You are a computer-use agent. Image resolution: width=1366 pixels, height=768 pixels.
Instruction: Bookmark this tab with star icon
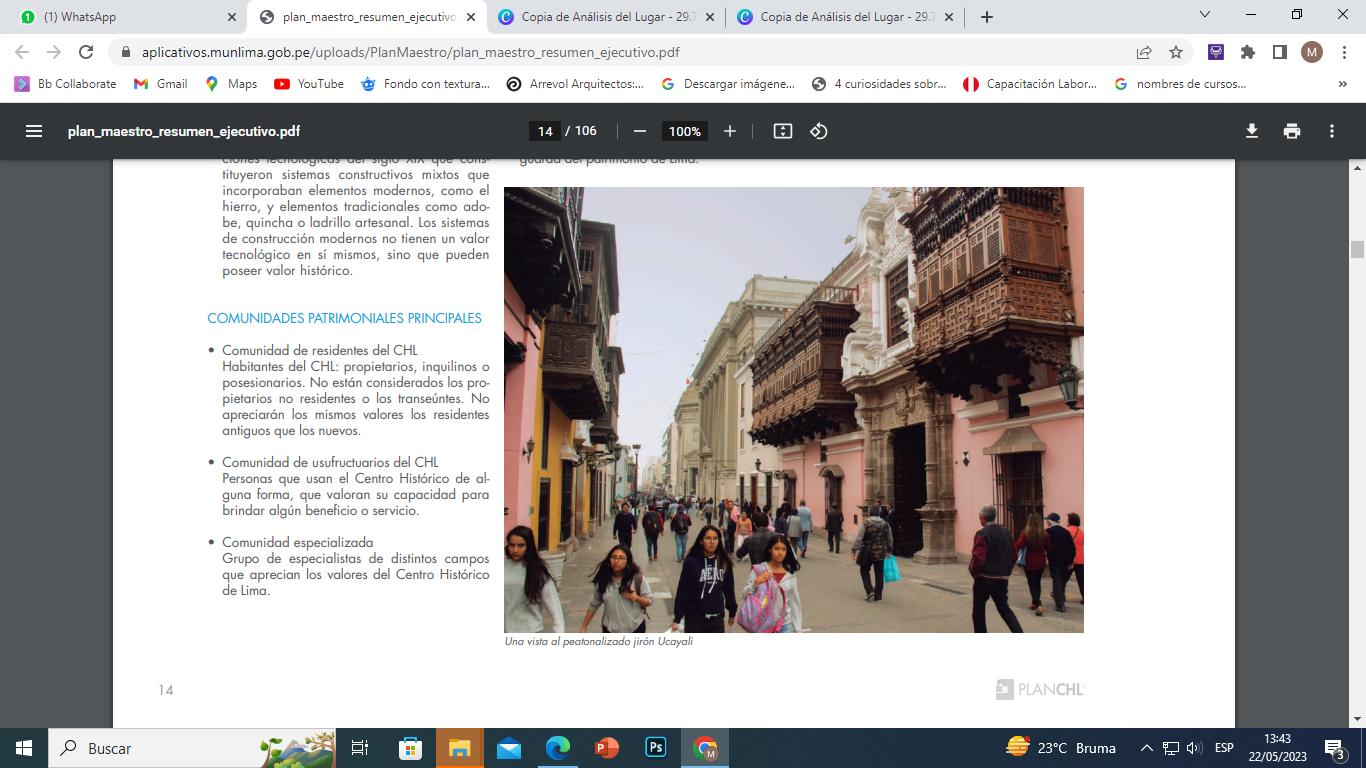click(x=1176, y=52)
